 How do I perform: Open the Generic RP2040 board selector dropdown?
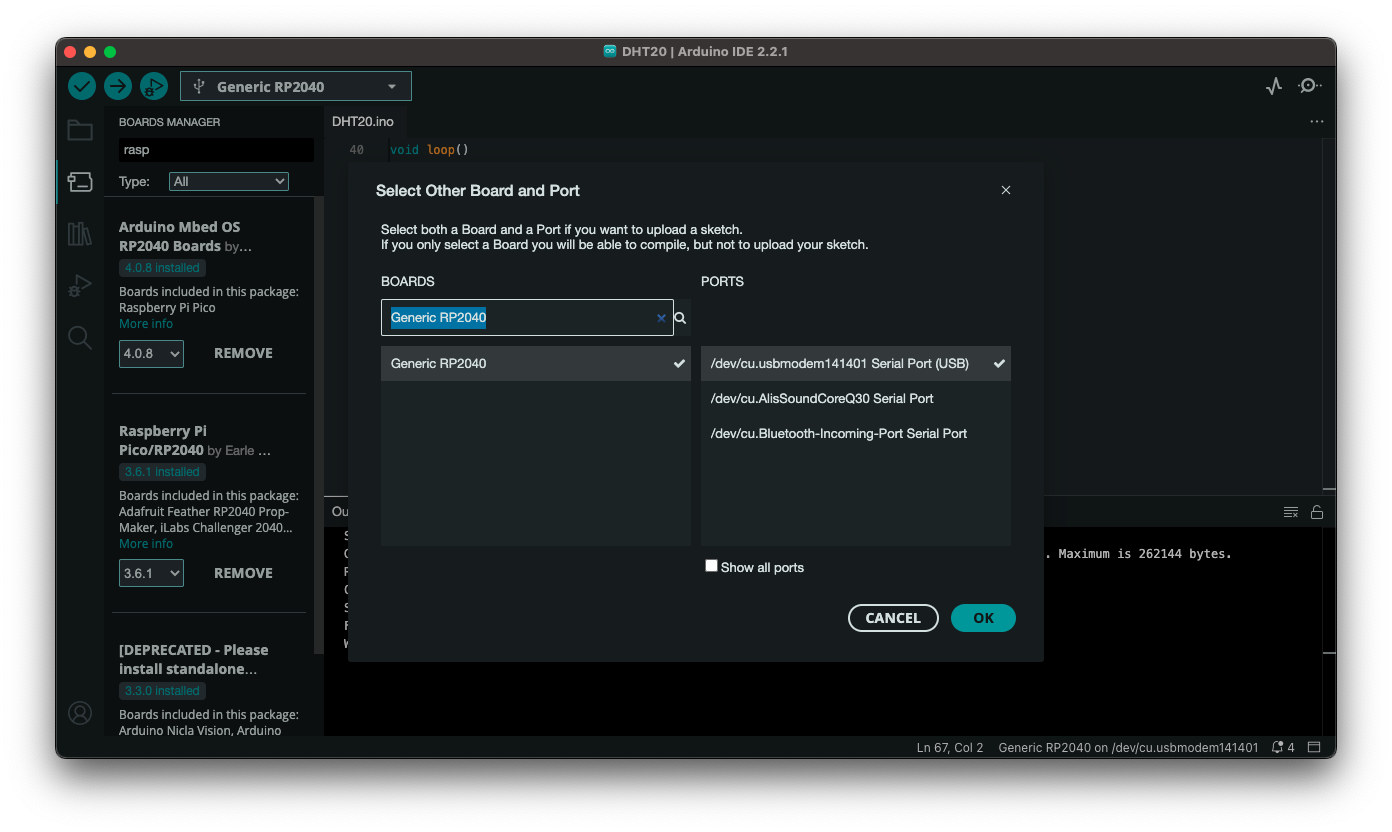pyautogui.click(x=296, y=86)
